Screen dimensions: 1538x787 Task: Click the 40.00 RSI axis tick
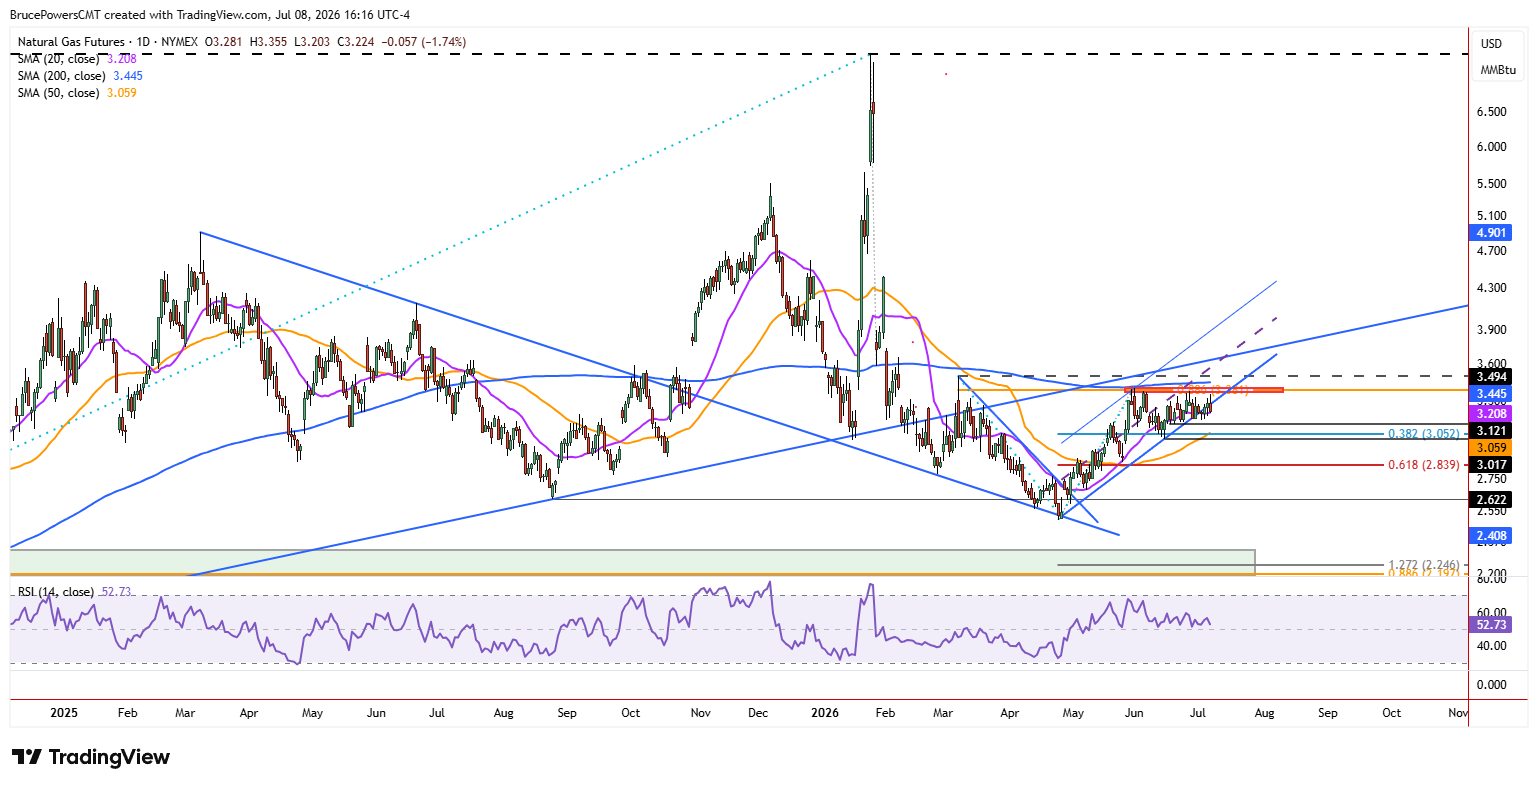click(1492, 646)
